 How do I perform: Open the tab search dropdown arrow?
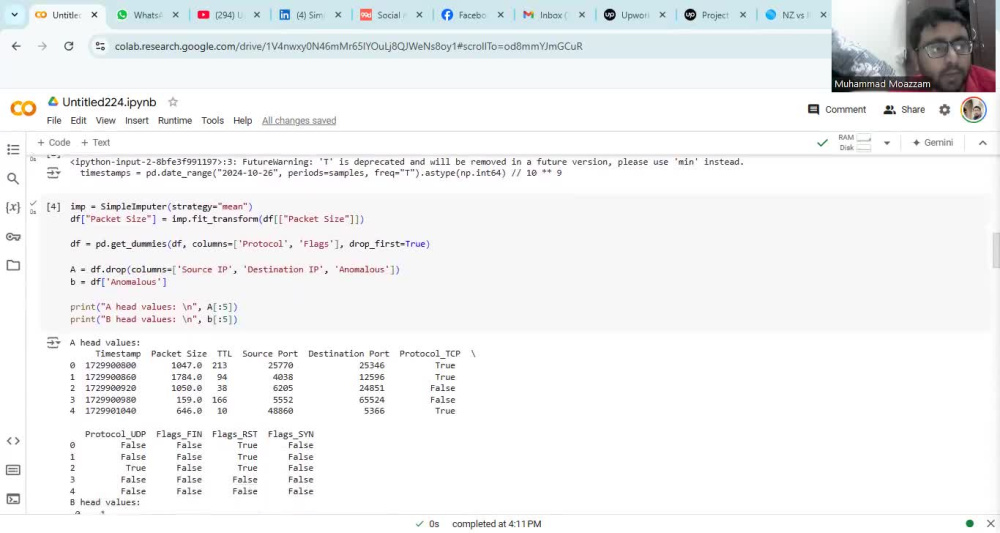click(14, 15)
